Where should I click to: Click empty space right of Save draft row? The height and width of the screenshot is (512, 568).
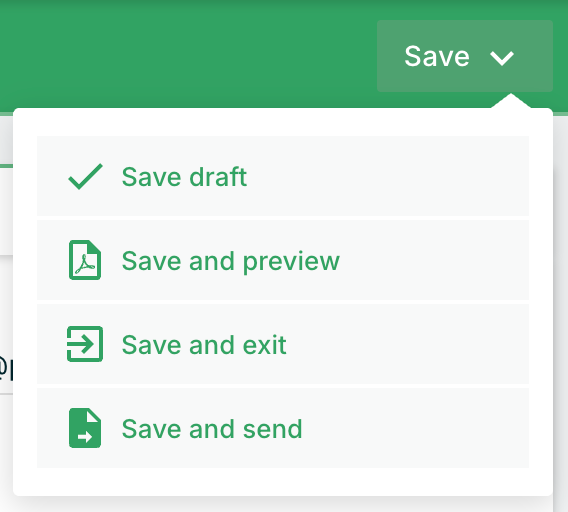pyautogui.click(x=388, y=176)
